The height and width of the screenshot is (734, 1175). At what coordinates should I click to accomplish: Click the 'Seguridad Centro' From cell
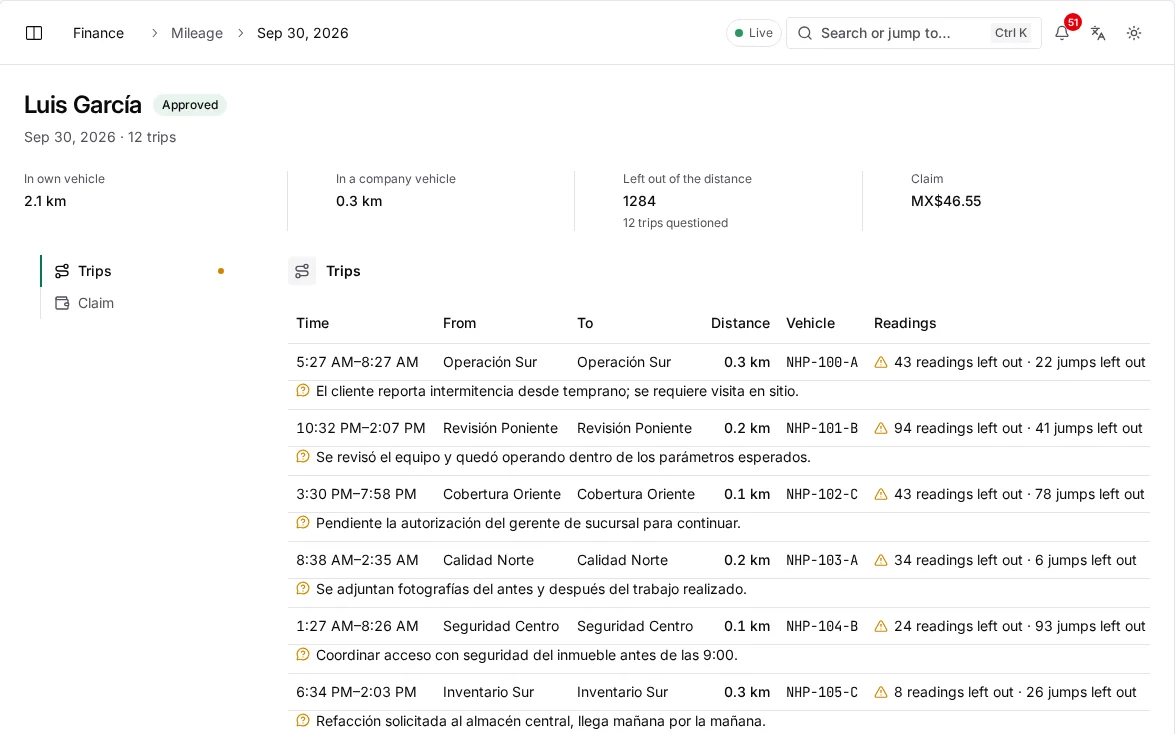pos(501,626)
